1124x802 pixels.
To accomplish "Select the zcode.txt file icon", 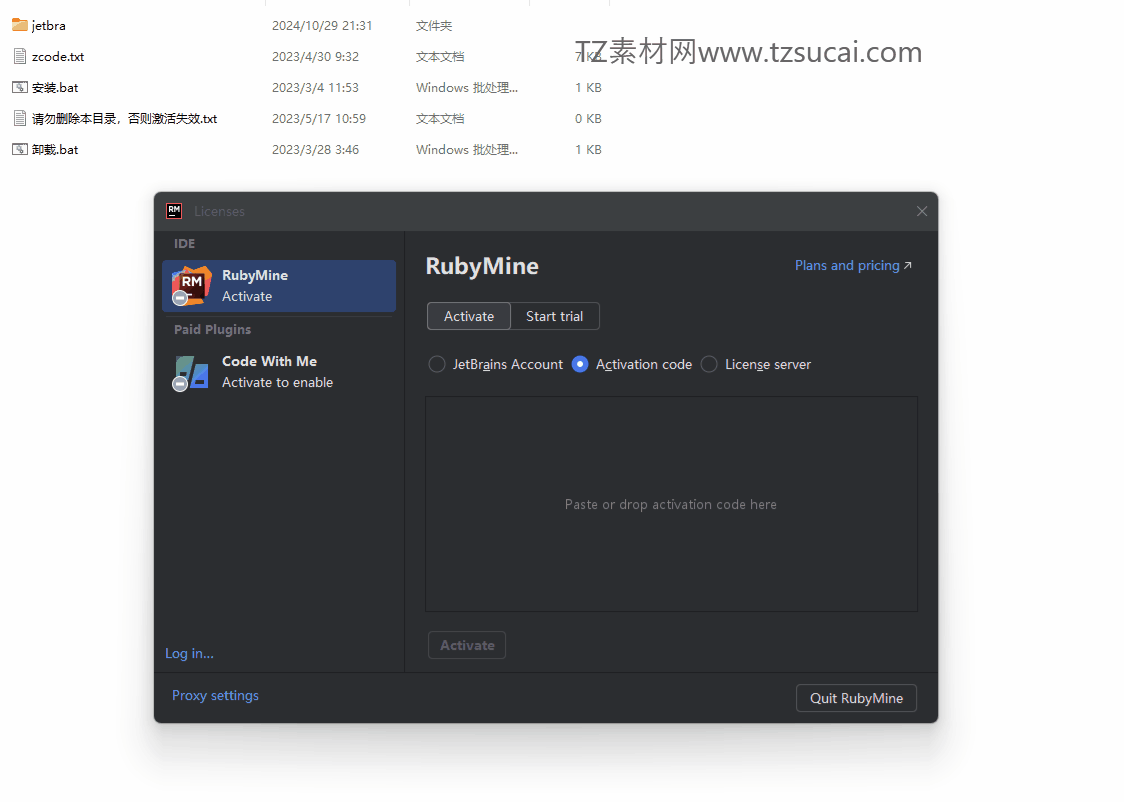I will [x=20, y=56].
